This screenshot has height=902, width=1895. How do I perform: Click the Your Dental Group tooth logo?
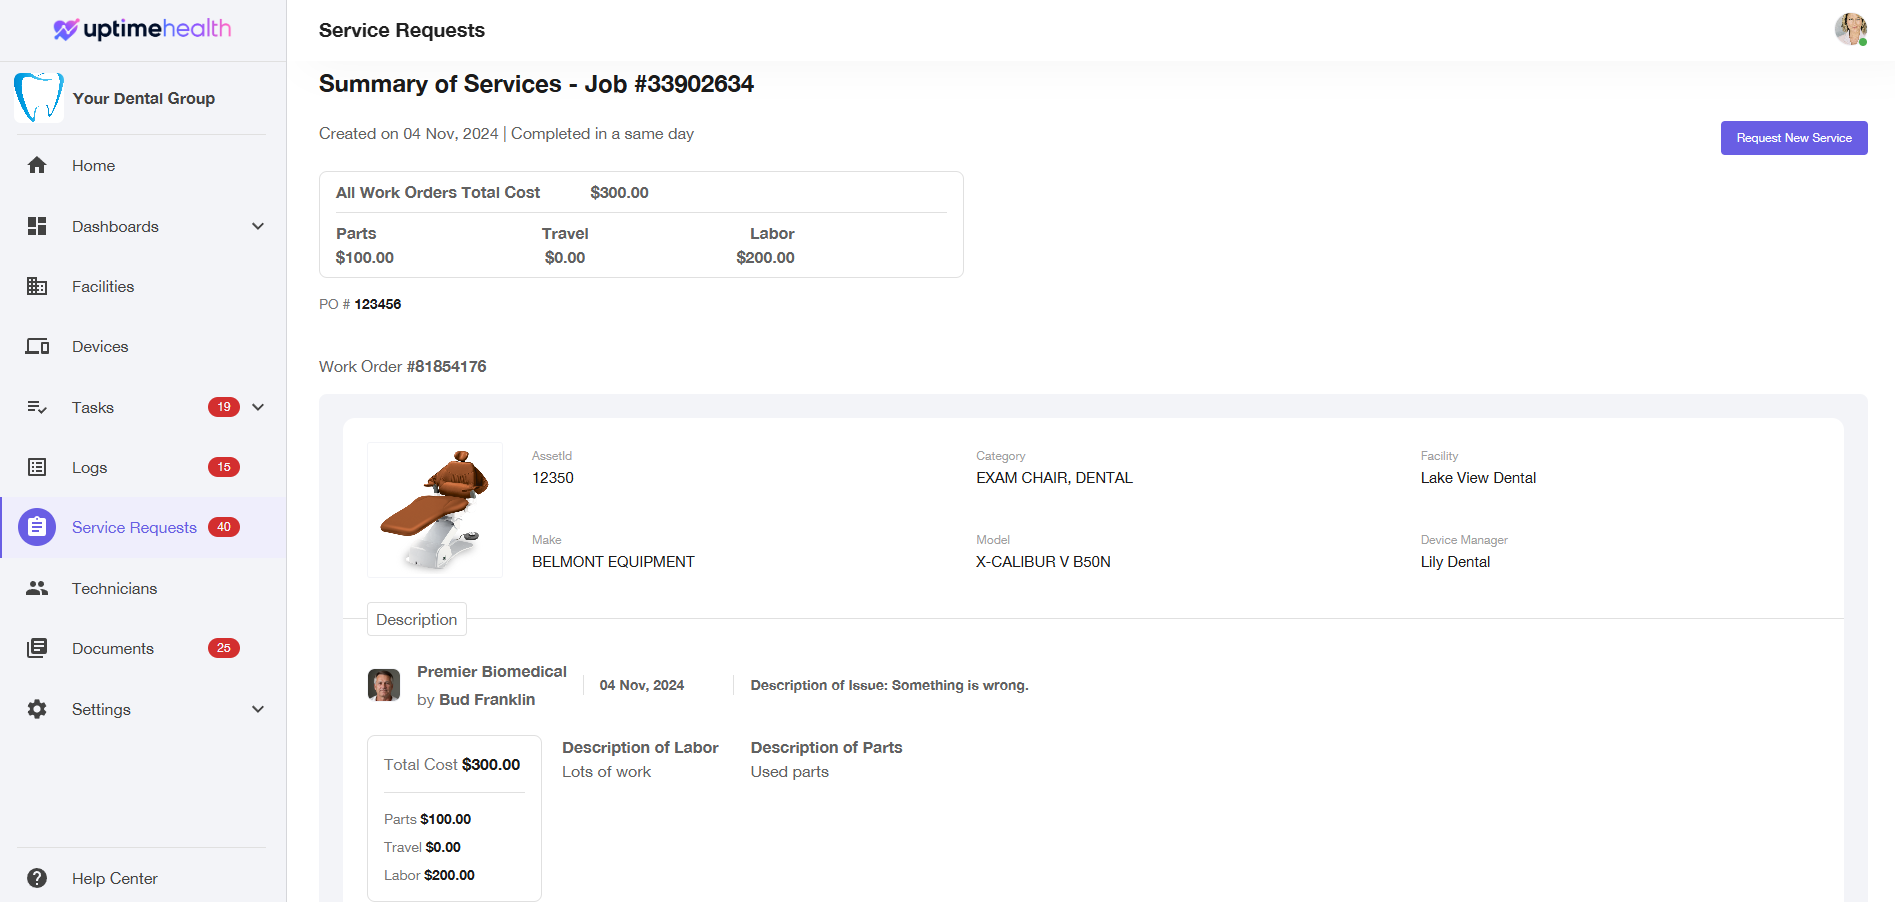pos(38,97)
